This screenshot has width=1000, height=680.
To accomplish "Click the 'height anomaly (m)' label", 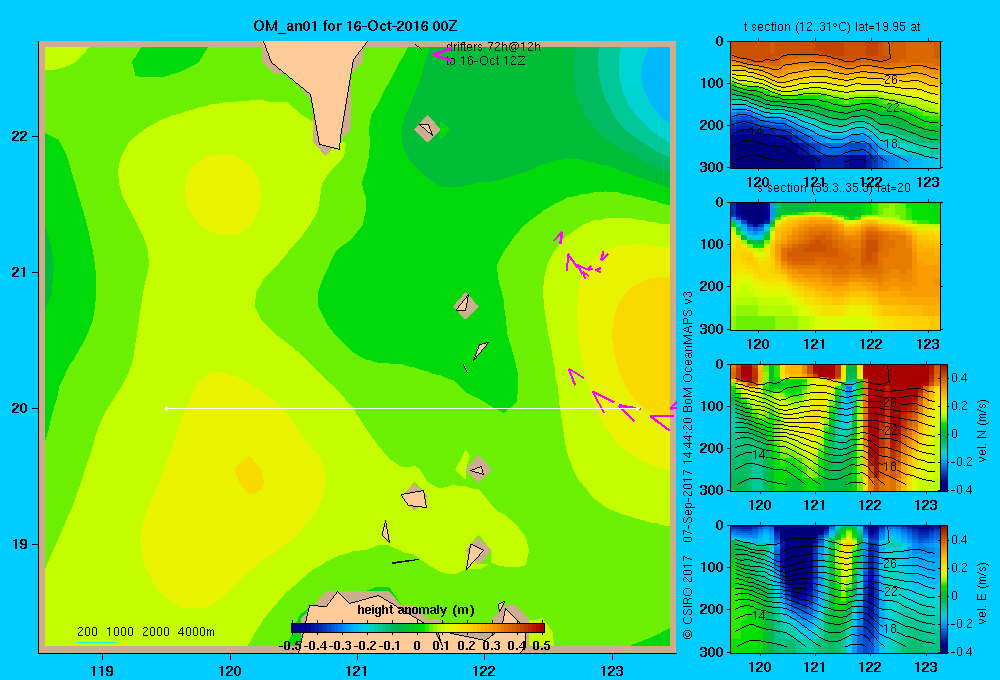I will [x=416, y=610].
